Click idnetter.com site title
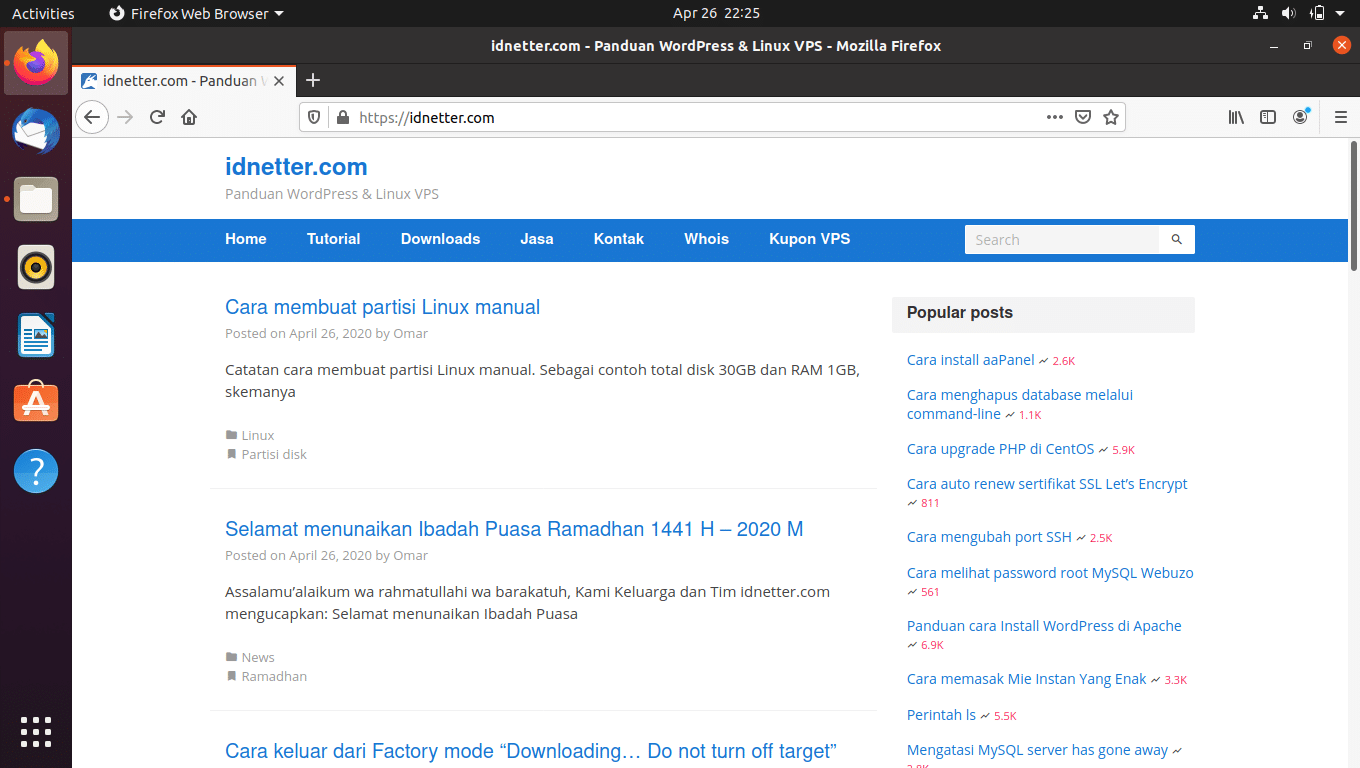The image size is (1360, 768). (x=296, y=167)
